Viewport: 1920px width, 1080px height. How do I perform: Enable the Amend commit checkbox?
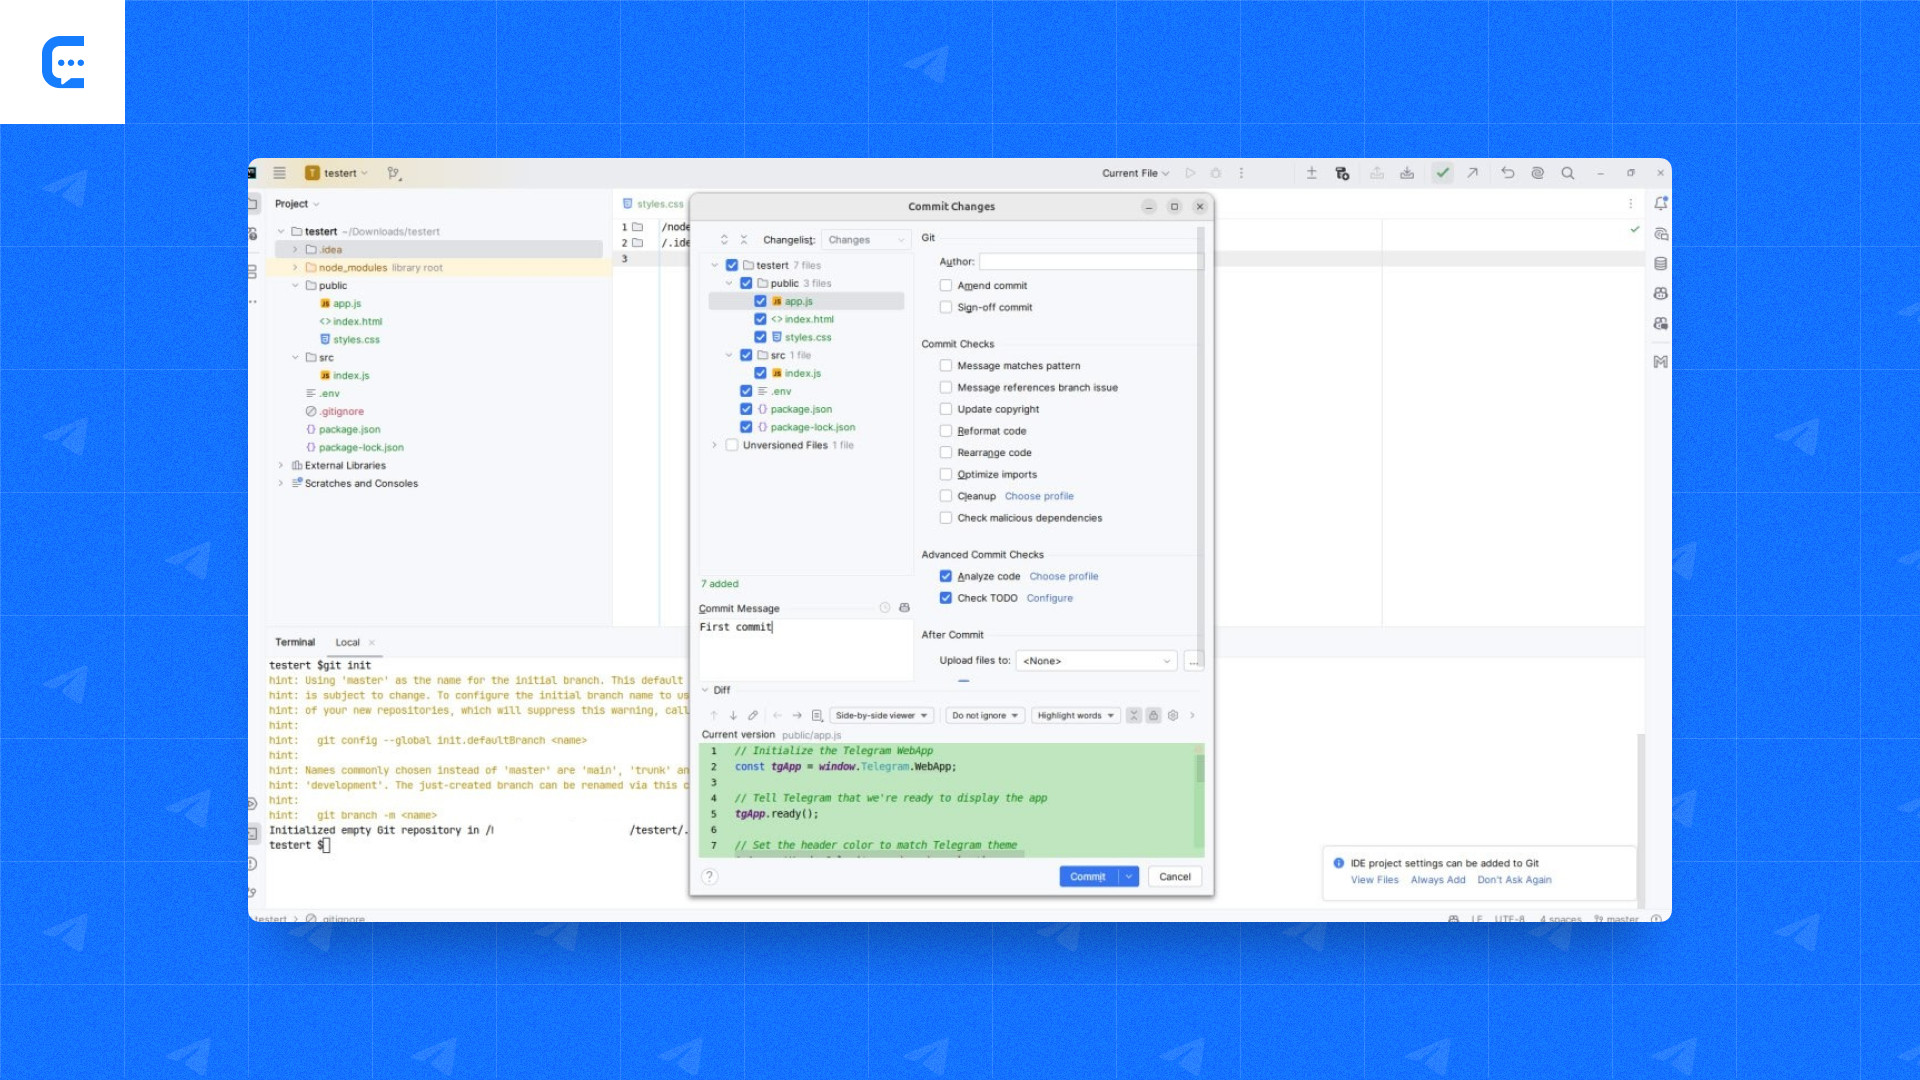click(x=946, y=286)
